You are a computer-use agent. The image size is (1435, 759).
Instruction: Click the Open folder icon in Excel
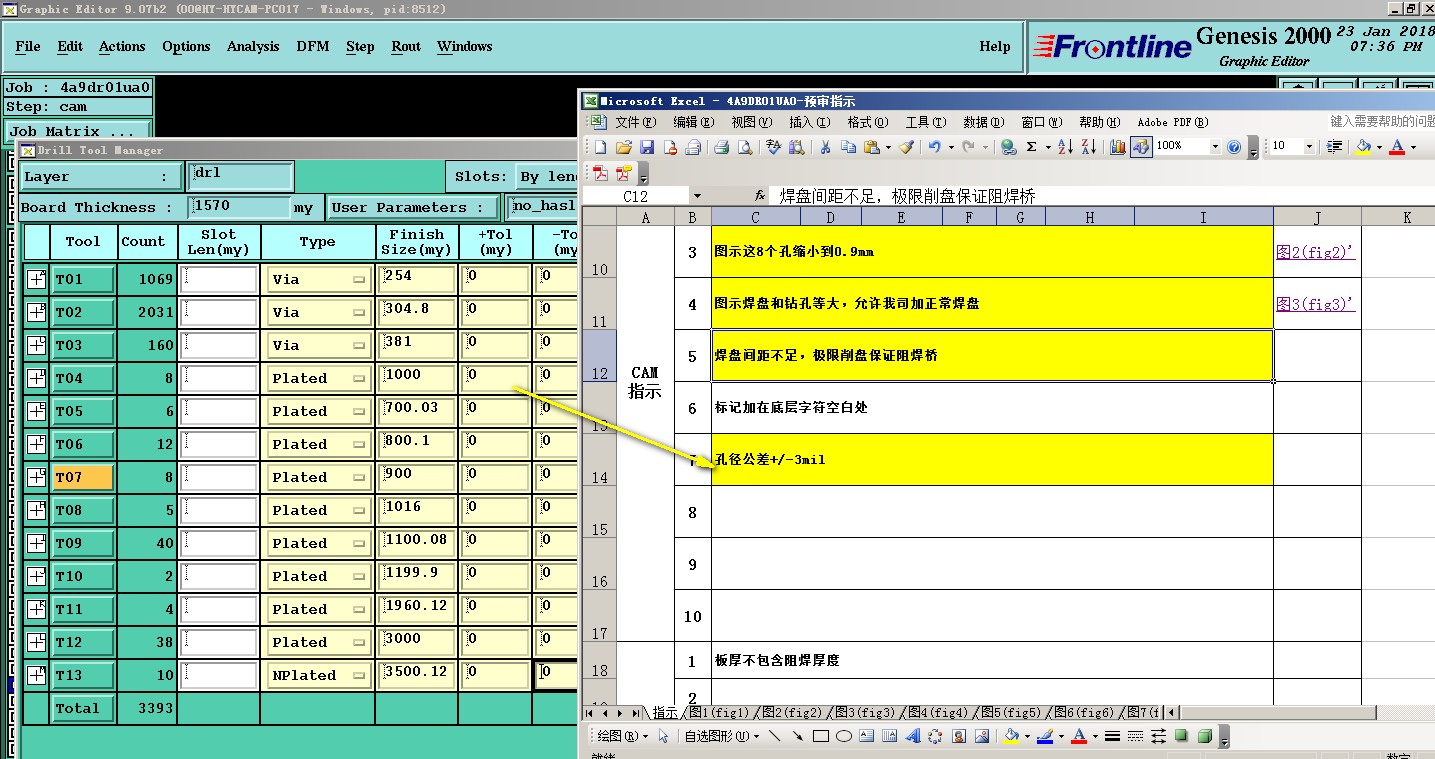point(623,146)
